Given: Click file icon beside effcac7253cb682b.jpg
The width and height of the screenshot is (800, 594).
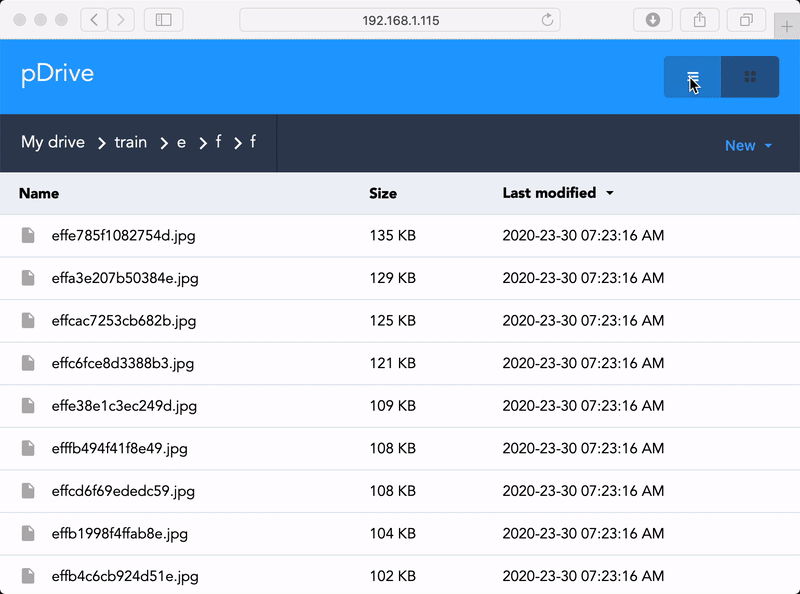Looking at the screenshot, I should tap(29, 321).
